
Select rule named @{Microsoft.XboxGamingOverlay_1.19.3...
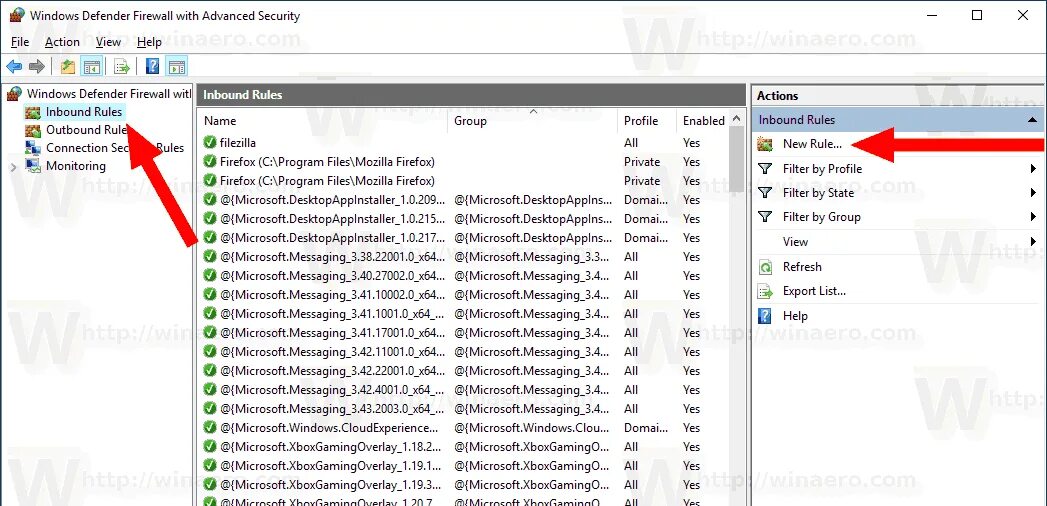coord(331,485)
